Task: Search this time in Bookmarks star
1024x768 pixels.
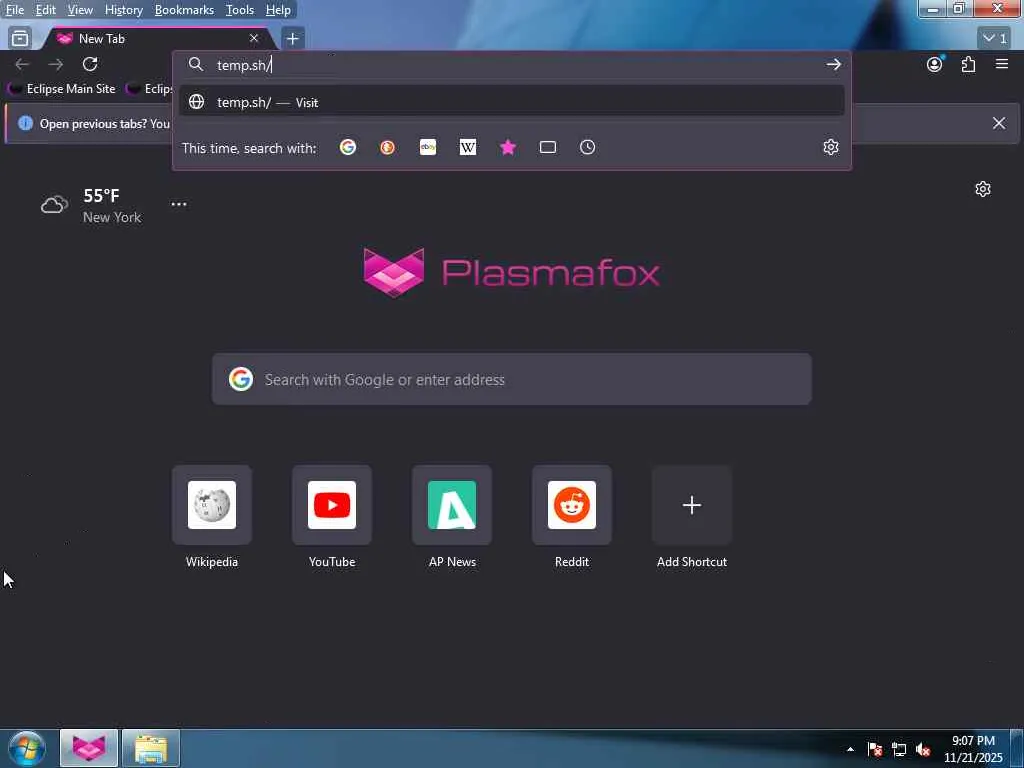Action: tap(508, 148)
